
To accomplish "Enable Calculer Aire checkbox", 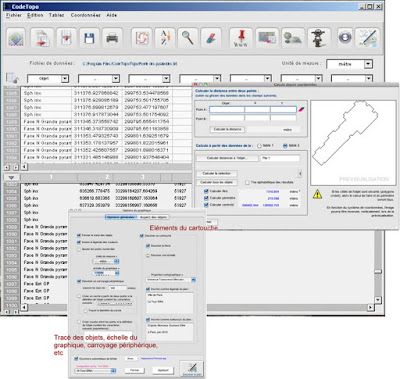I will (x=206, y=191).
